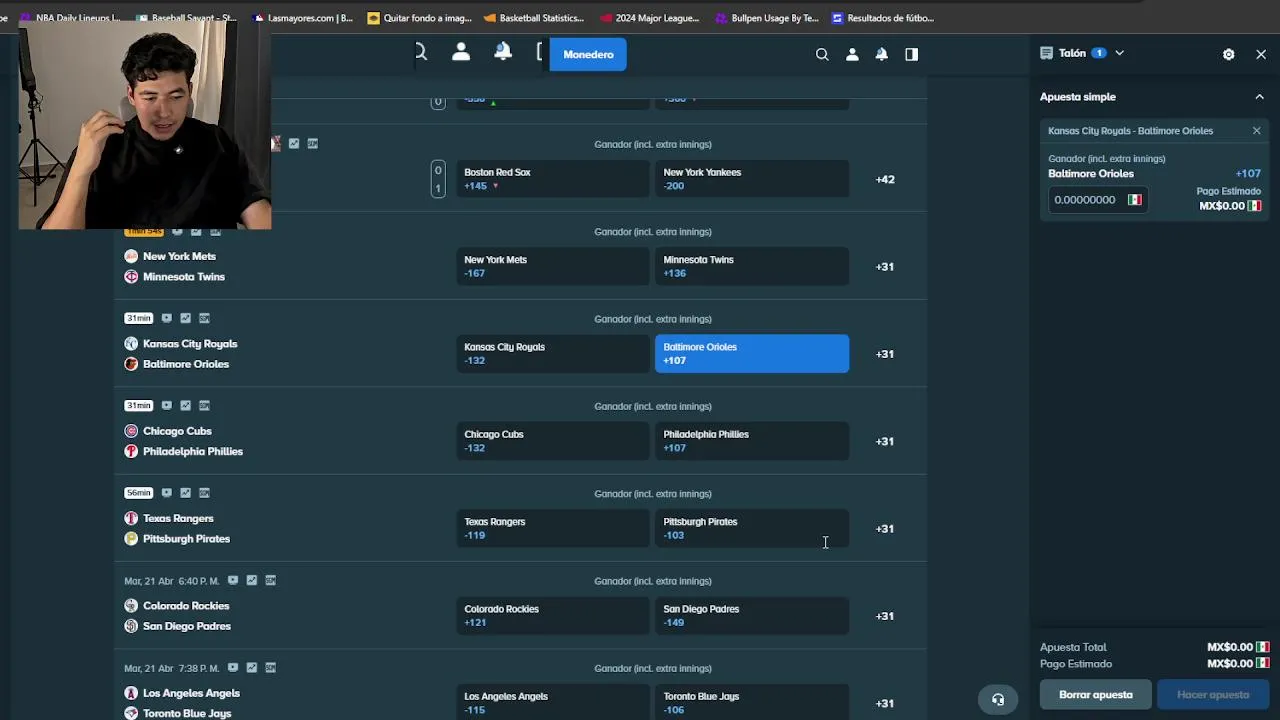Open stream icon for Angels-Blue Jays game
Image resolution: width=1280 pixels, height=720 pixels.
click(233, 667)
